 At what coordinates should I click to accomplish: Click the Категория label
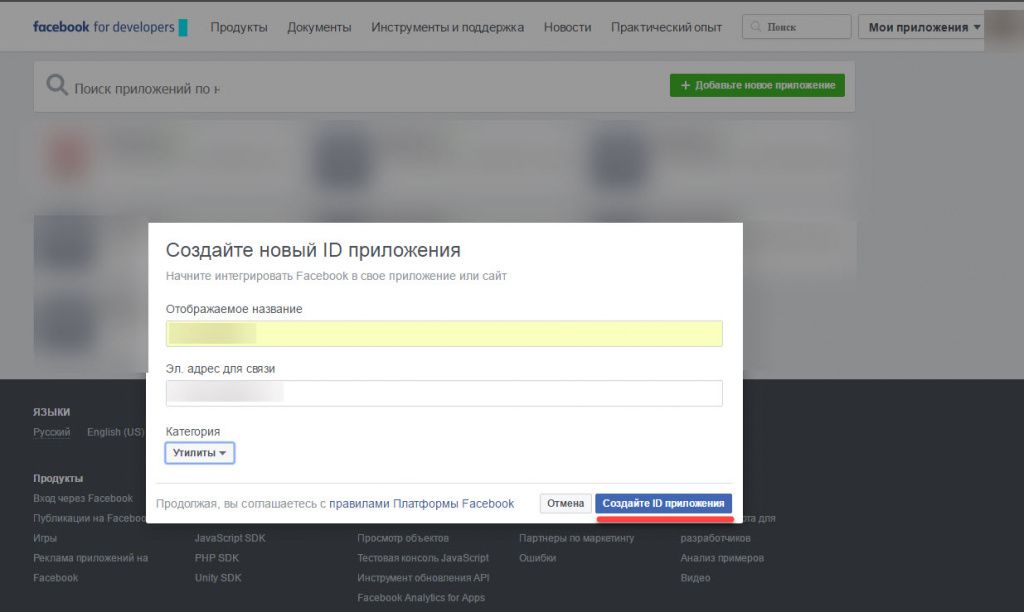click(193, 431)
